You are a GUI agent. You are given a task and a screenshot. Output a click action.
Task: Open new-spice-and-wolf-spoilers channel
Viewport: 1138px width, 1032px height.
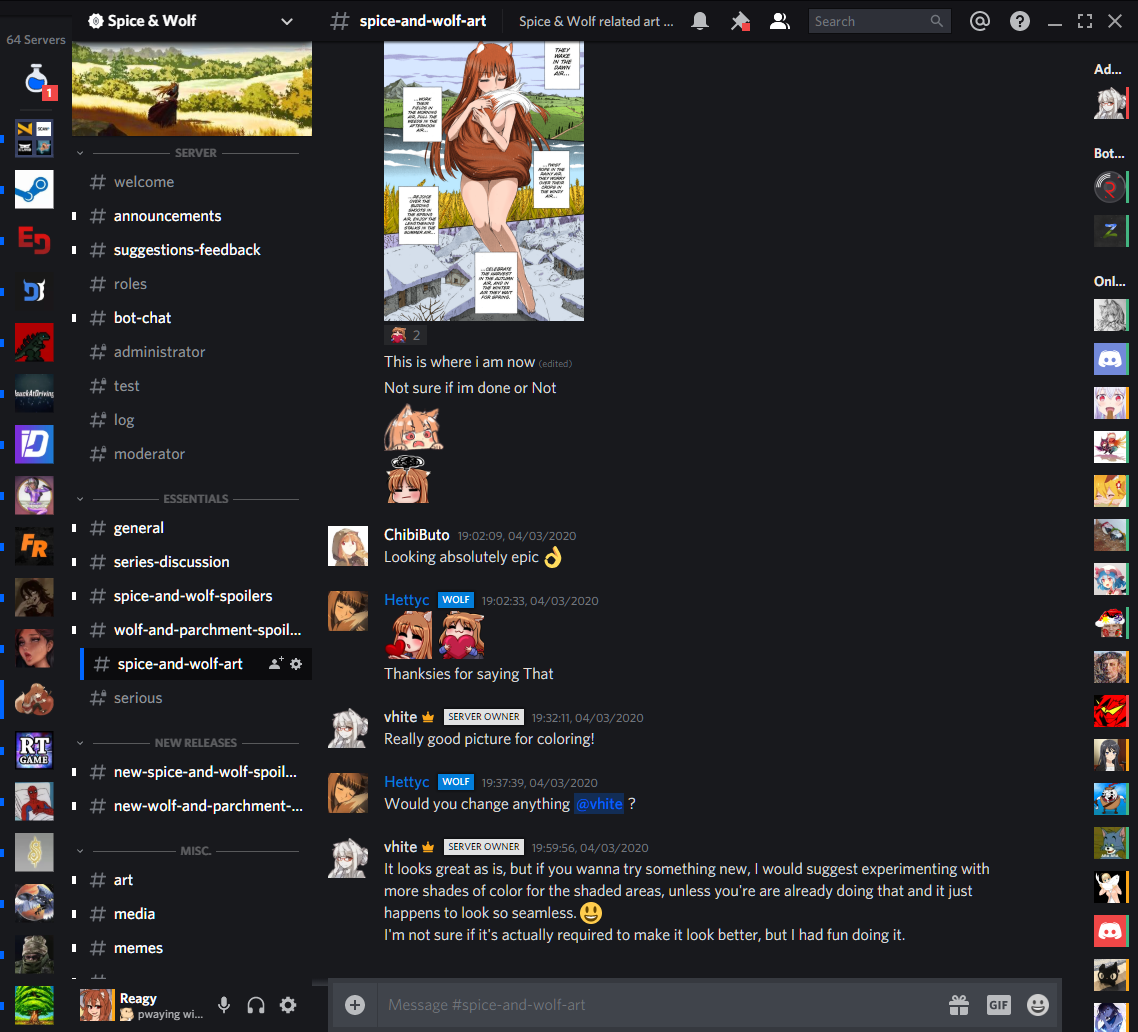(195, 772)
